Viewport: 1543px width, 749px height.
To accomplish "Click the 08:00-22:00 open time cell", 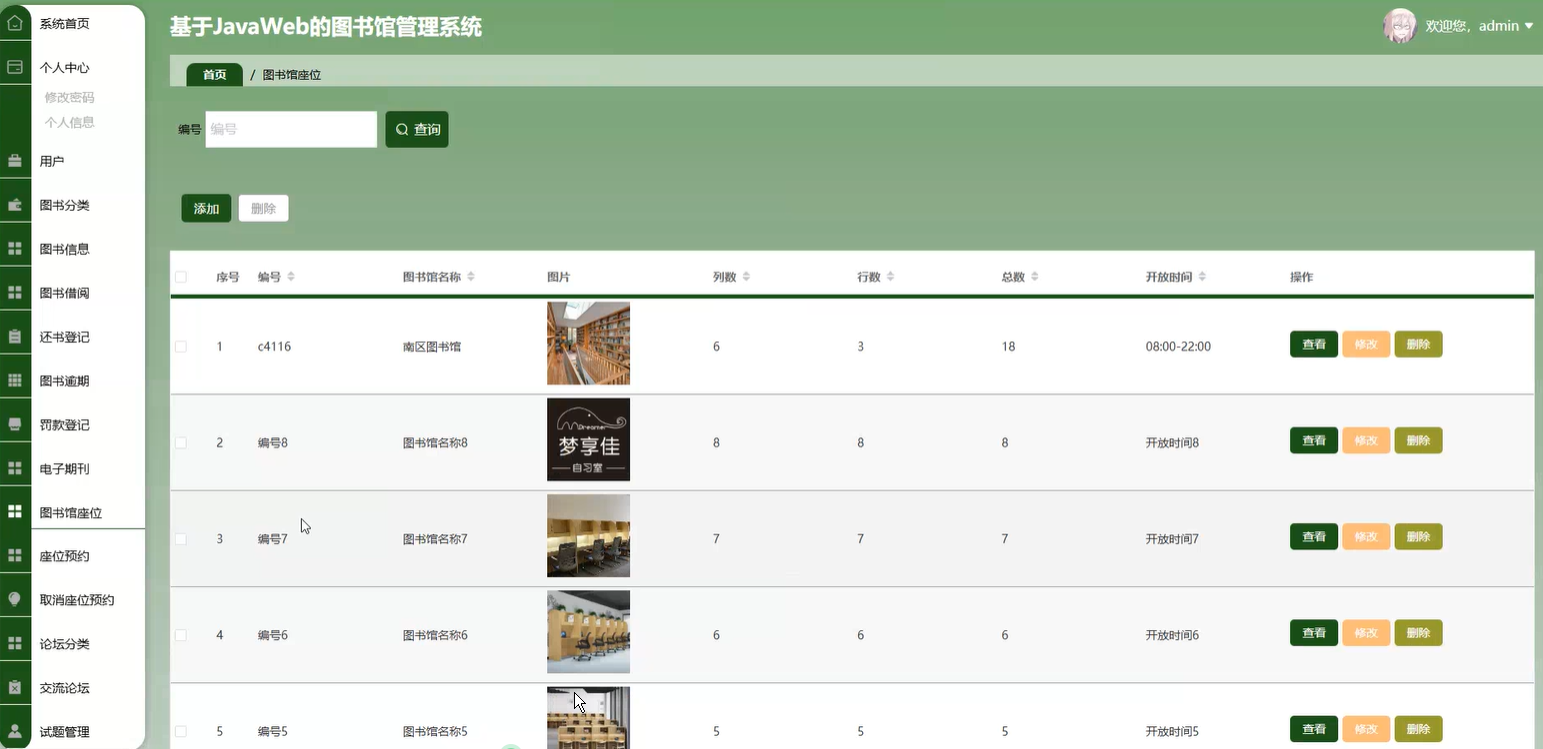I will pyautogui.click(x=1178, y=346).
